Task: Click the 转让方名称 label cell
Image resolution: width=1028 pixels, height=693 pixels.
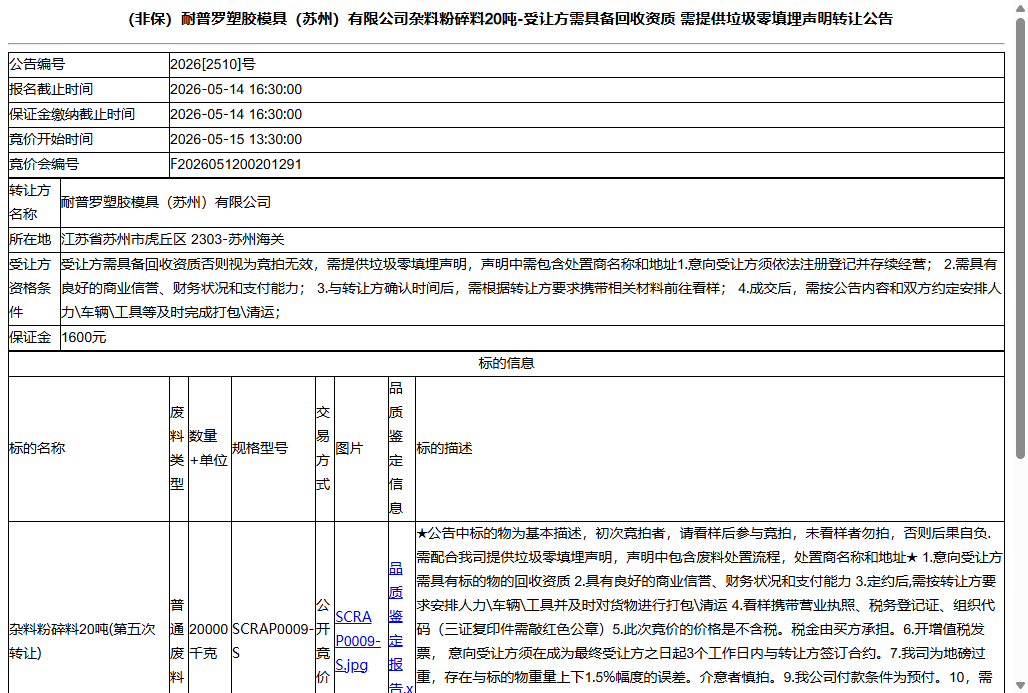Action: 34,203
